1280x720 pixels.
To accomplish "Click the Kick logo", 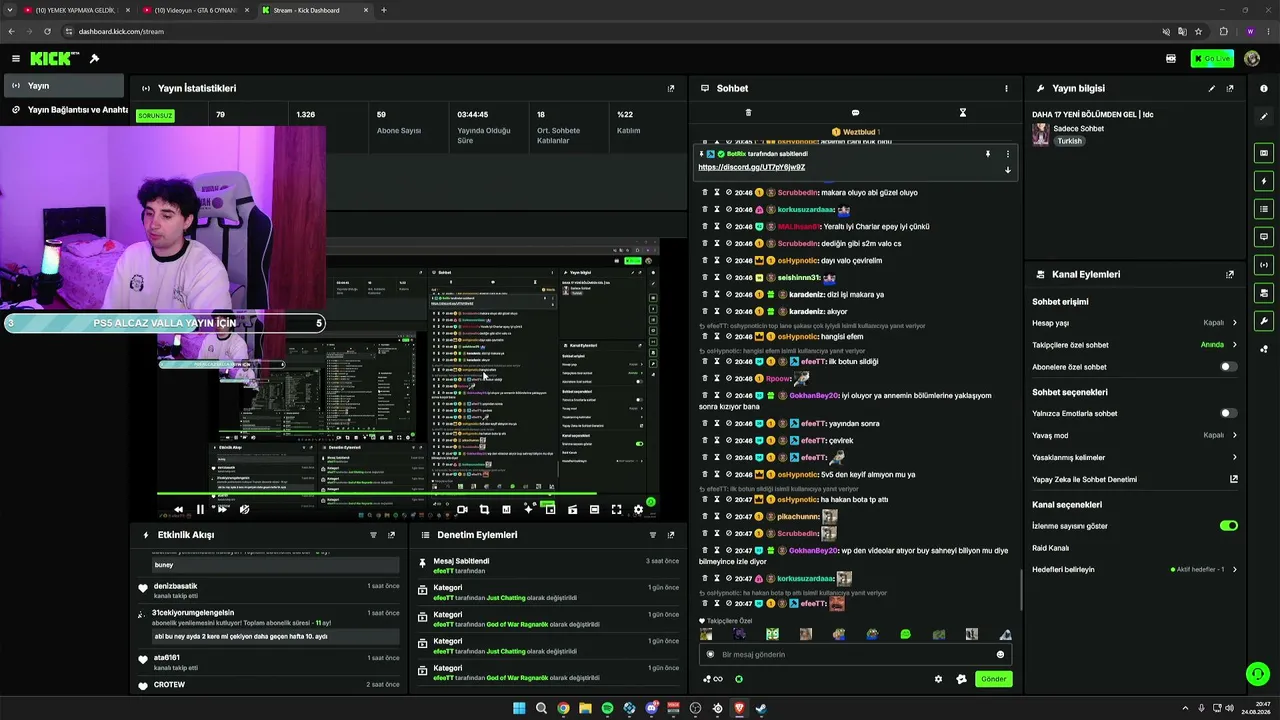I will pos(55,59).
